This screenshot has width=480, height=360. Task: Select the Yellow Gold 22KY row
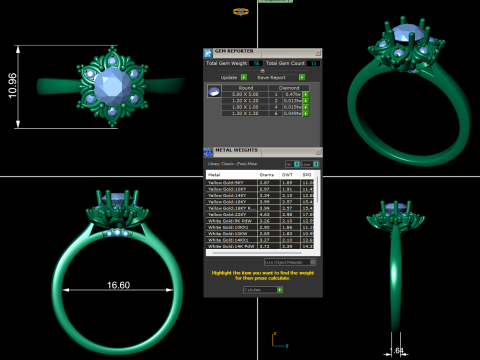tap(260, 214)
